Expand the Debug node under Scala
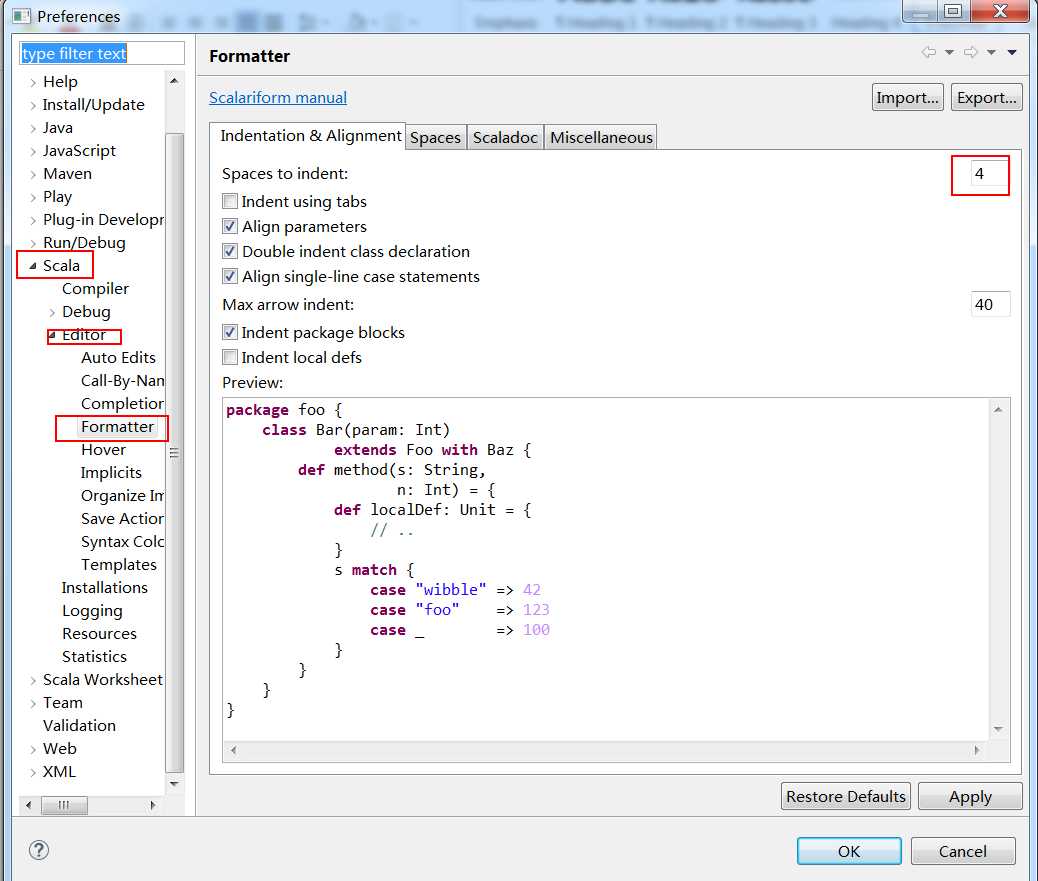Image resolution: width=1038 pixels, height=881 pixels. point(52,312)
